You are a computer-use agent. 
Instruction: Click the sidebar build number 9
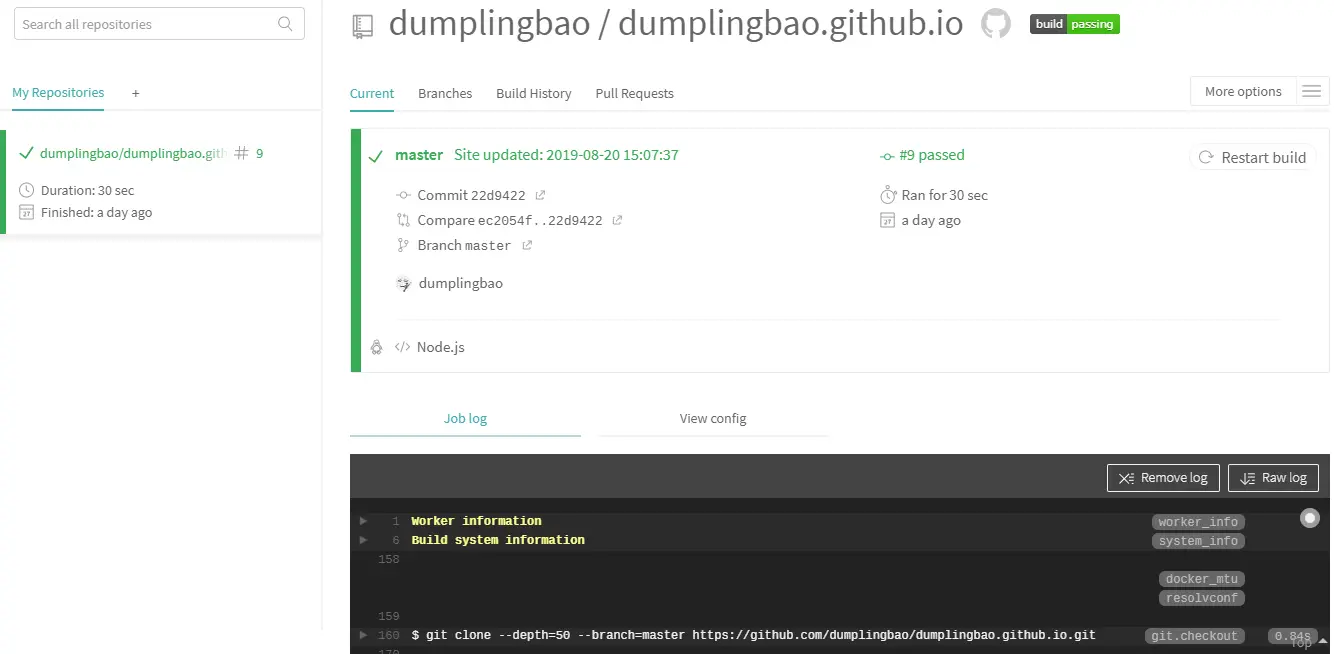[259, 154]
